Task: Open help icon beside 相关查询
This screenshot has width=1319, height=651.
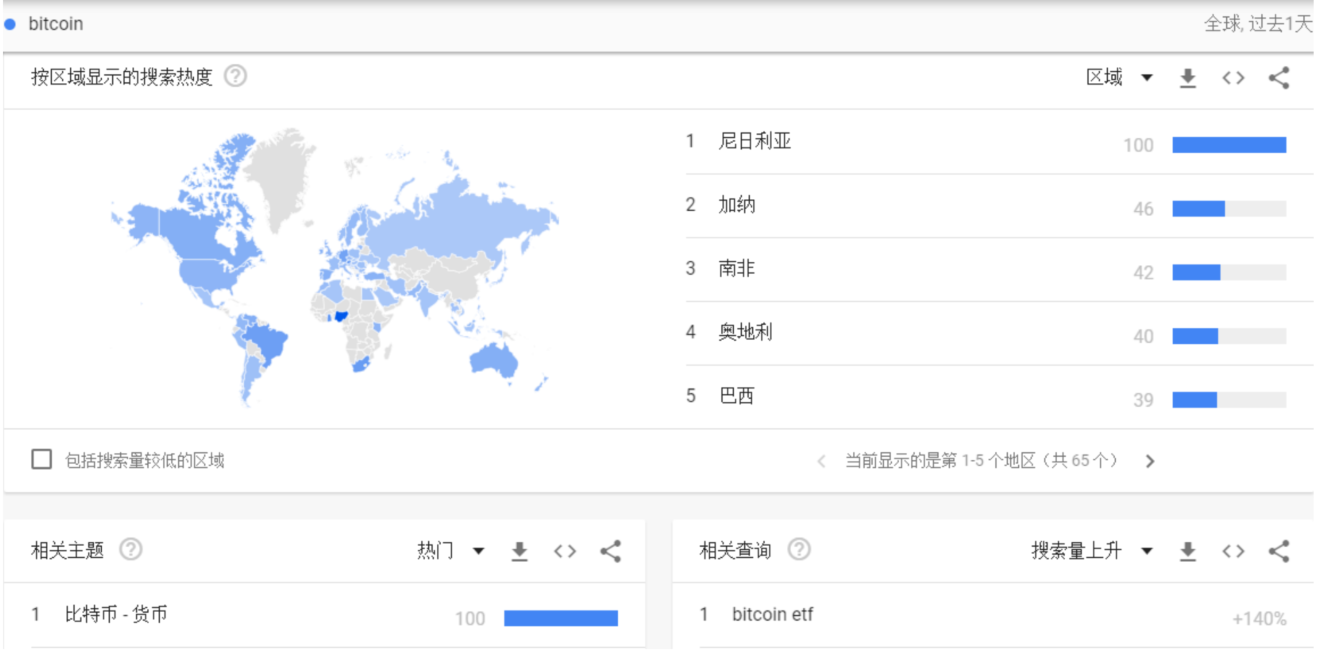Action: pos(799,550)
